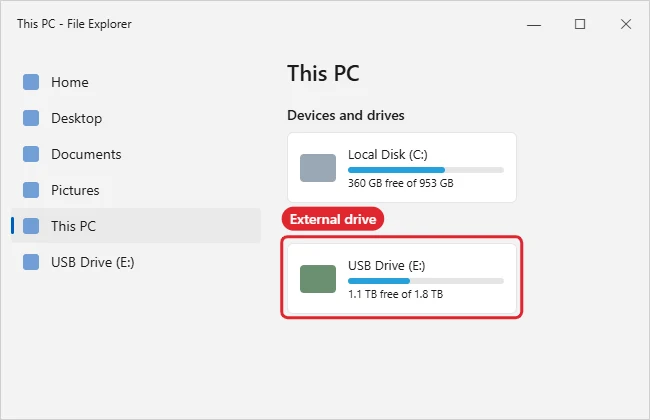Click "1.1 TB free of 1.8 TB" text
This screenshot has height=420, width=650.
[395, 294]
